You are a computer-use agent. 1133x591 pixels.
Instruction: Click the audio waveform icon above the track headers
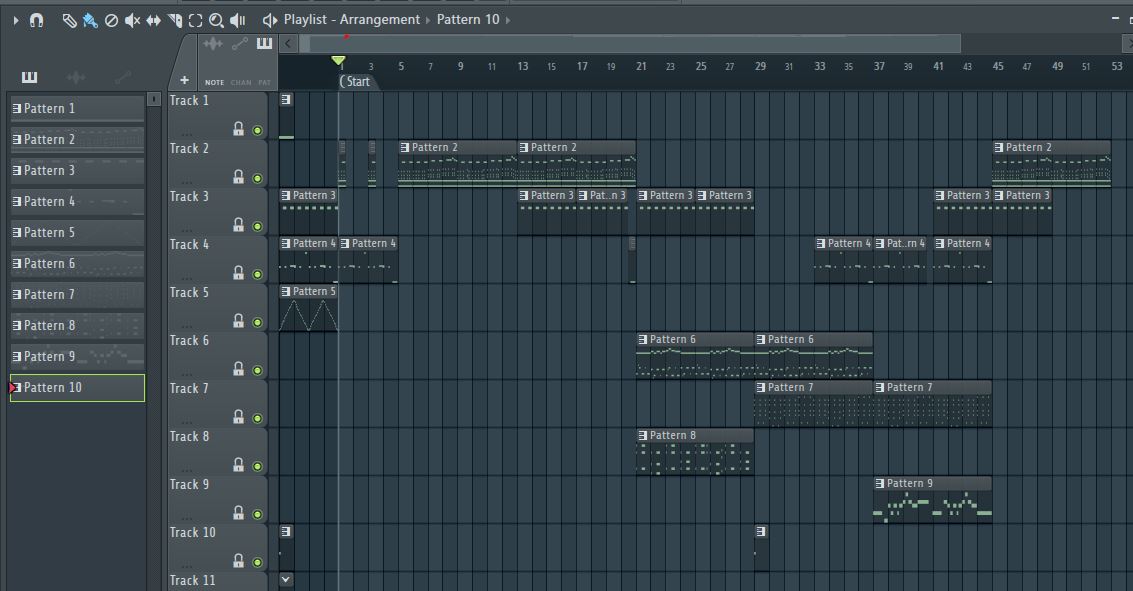pyautogui.click(x=212, y=44)
